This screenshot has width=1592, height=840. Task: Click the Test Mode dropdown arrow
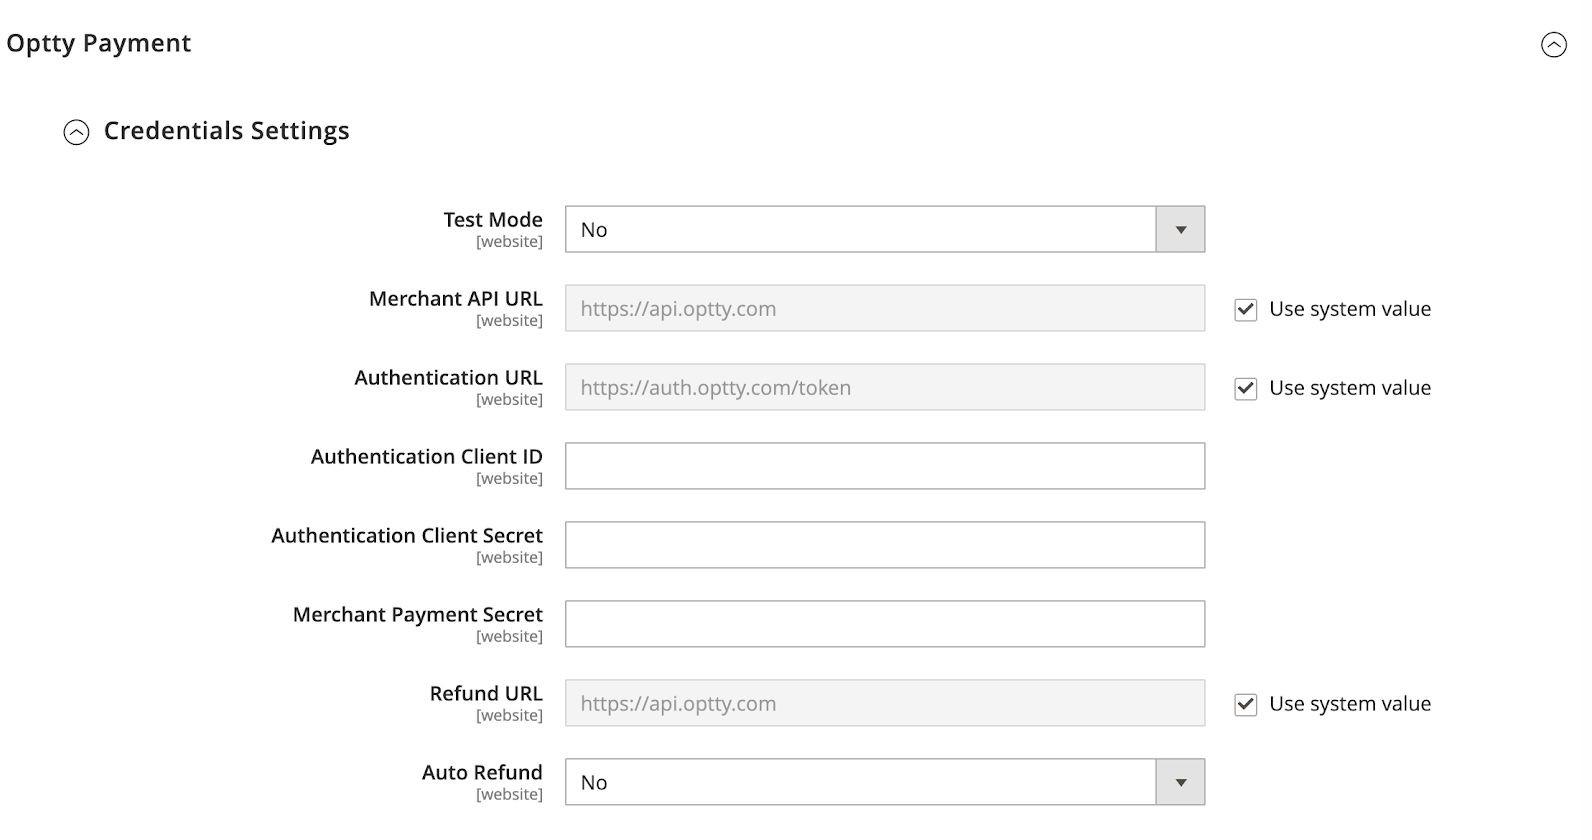point(1180,229)
